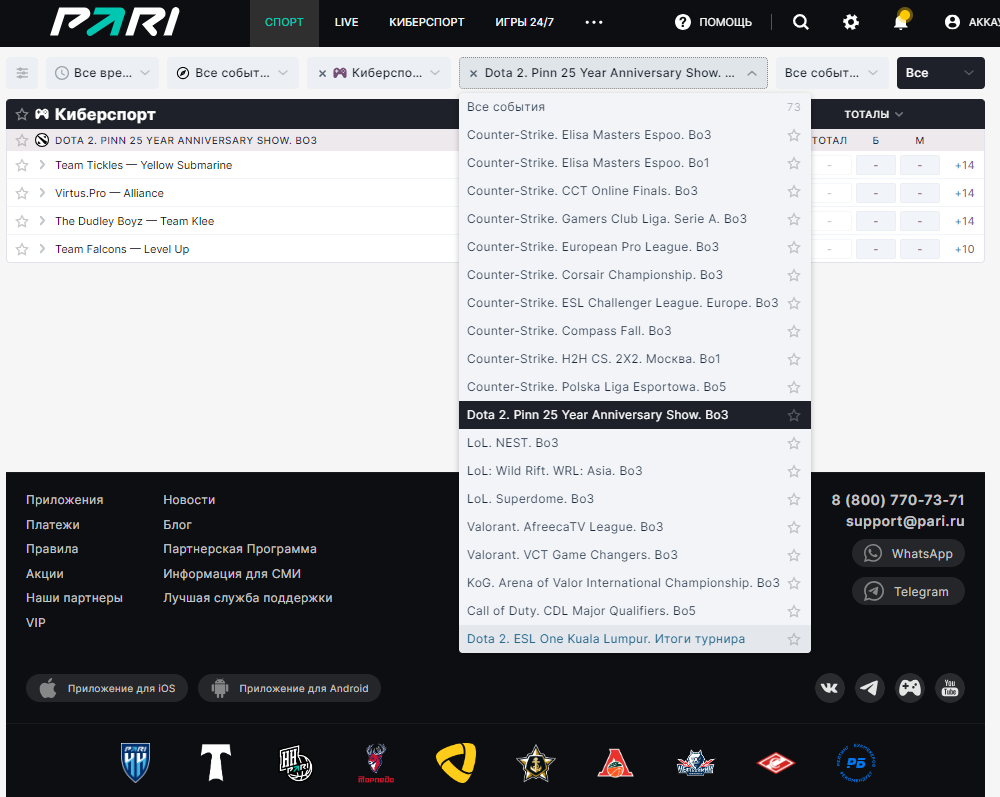This screenshot has width=1000, height=797.
Task: Open the ТОТАЛЫ column dropdown
Action: (x=873, y=114)
